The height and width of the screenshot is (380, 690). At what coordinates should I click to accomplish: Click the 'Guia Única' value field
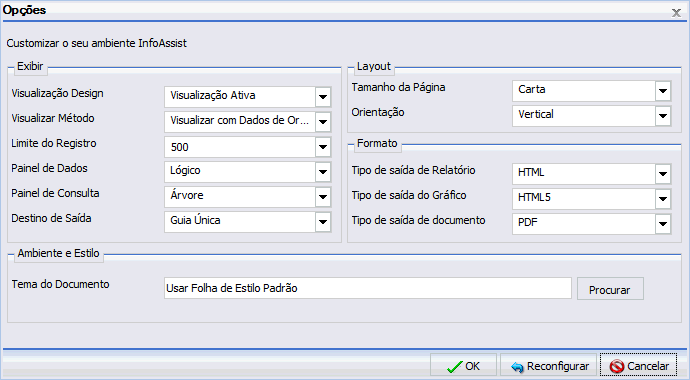240,222
